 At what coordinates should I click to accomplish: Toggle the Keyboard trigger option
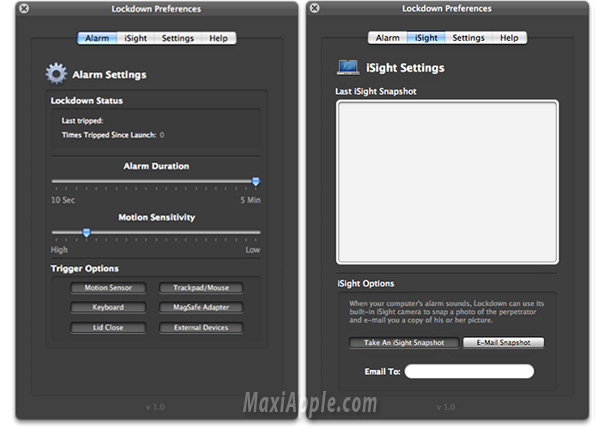[x=108, y=307]
